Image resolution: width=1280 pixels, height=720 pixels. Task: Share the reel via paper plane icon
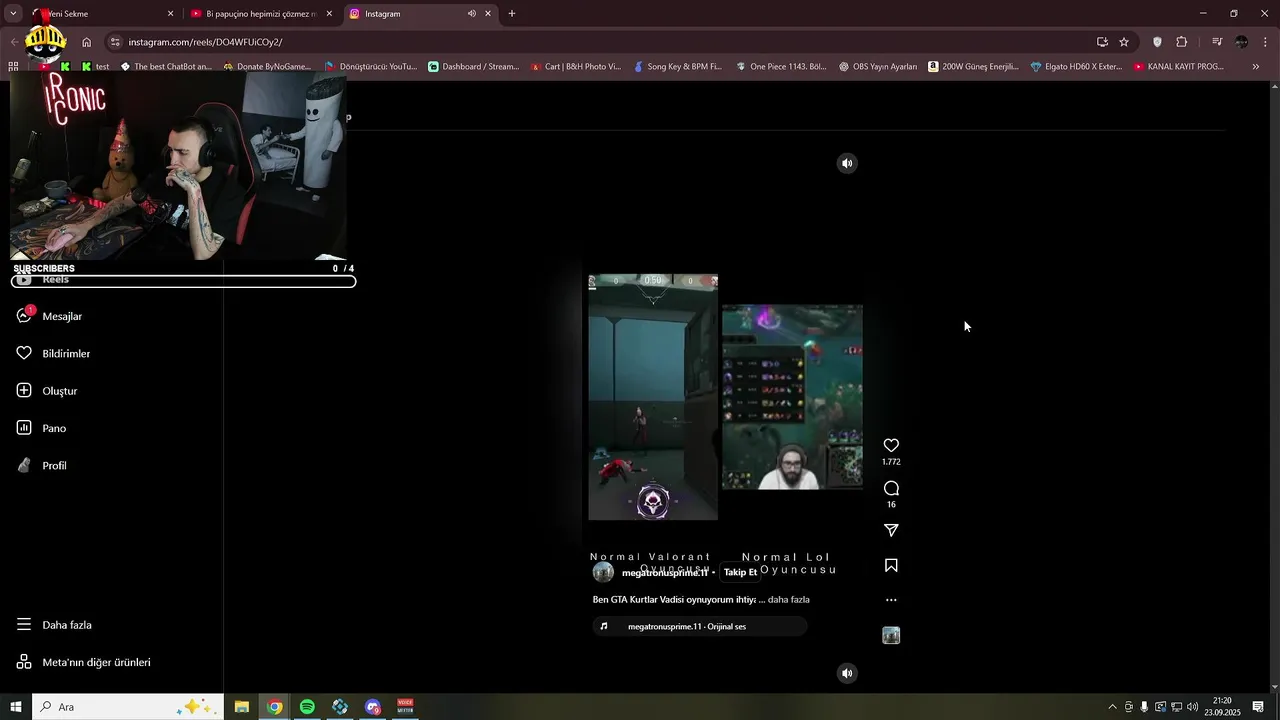[891, 531]
